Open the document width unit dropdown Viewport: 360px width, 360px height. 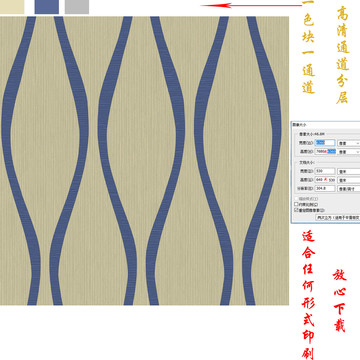(349, 171)
